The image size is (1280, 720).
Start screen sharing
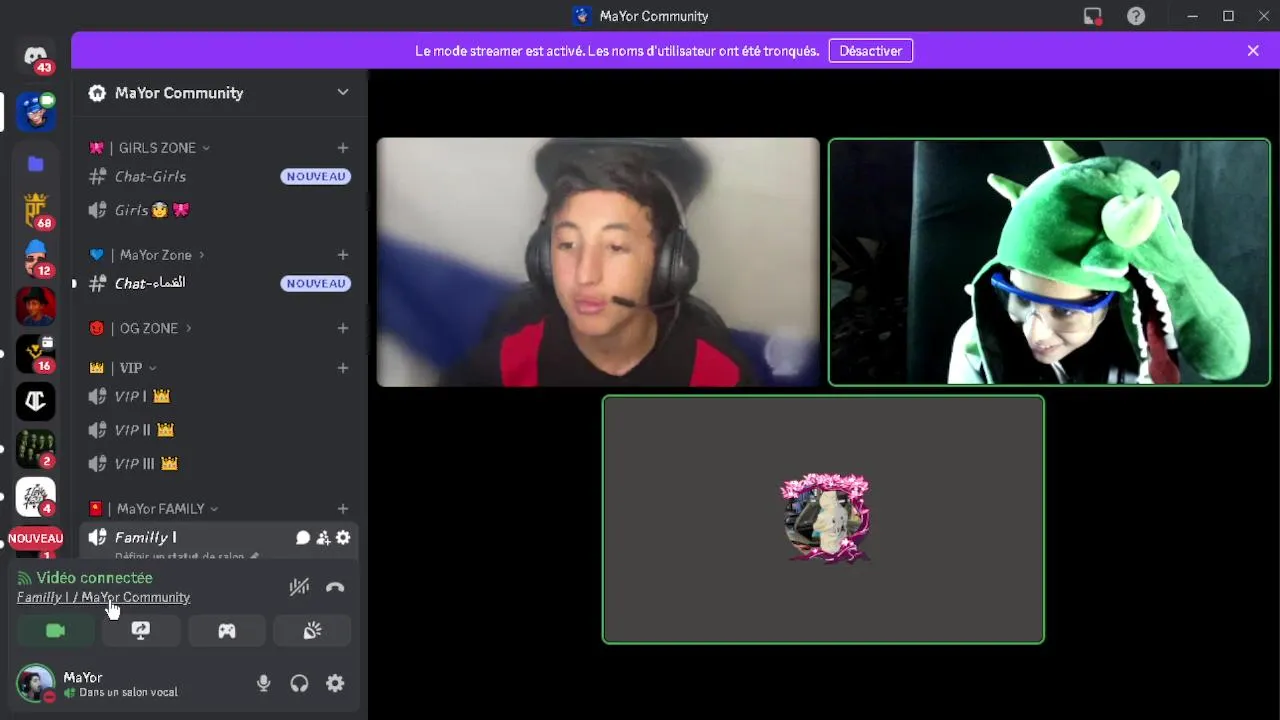click(141, 631)
